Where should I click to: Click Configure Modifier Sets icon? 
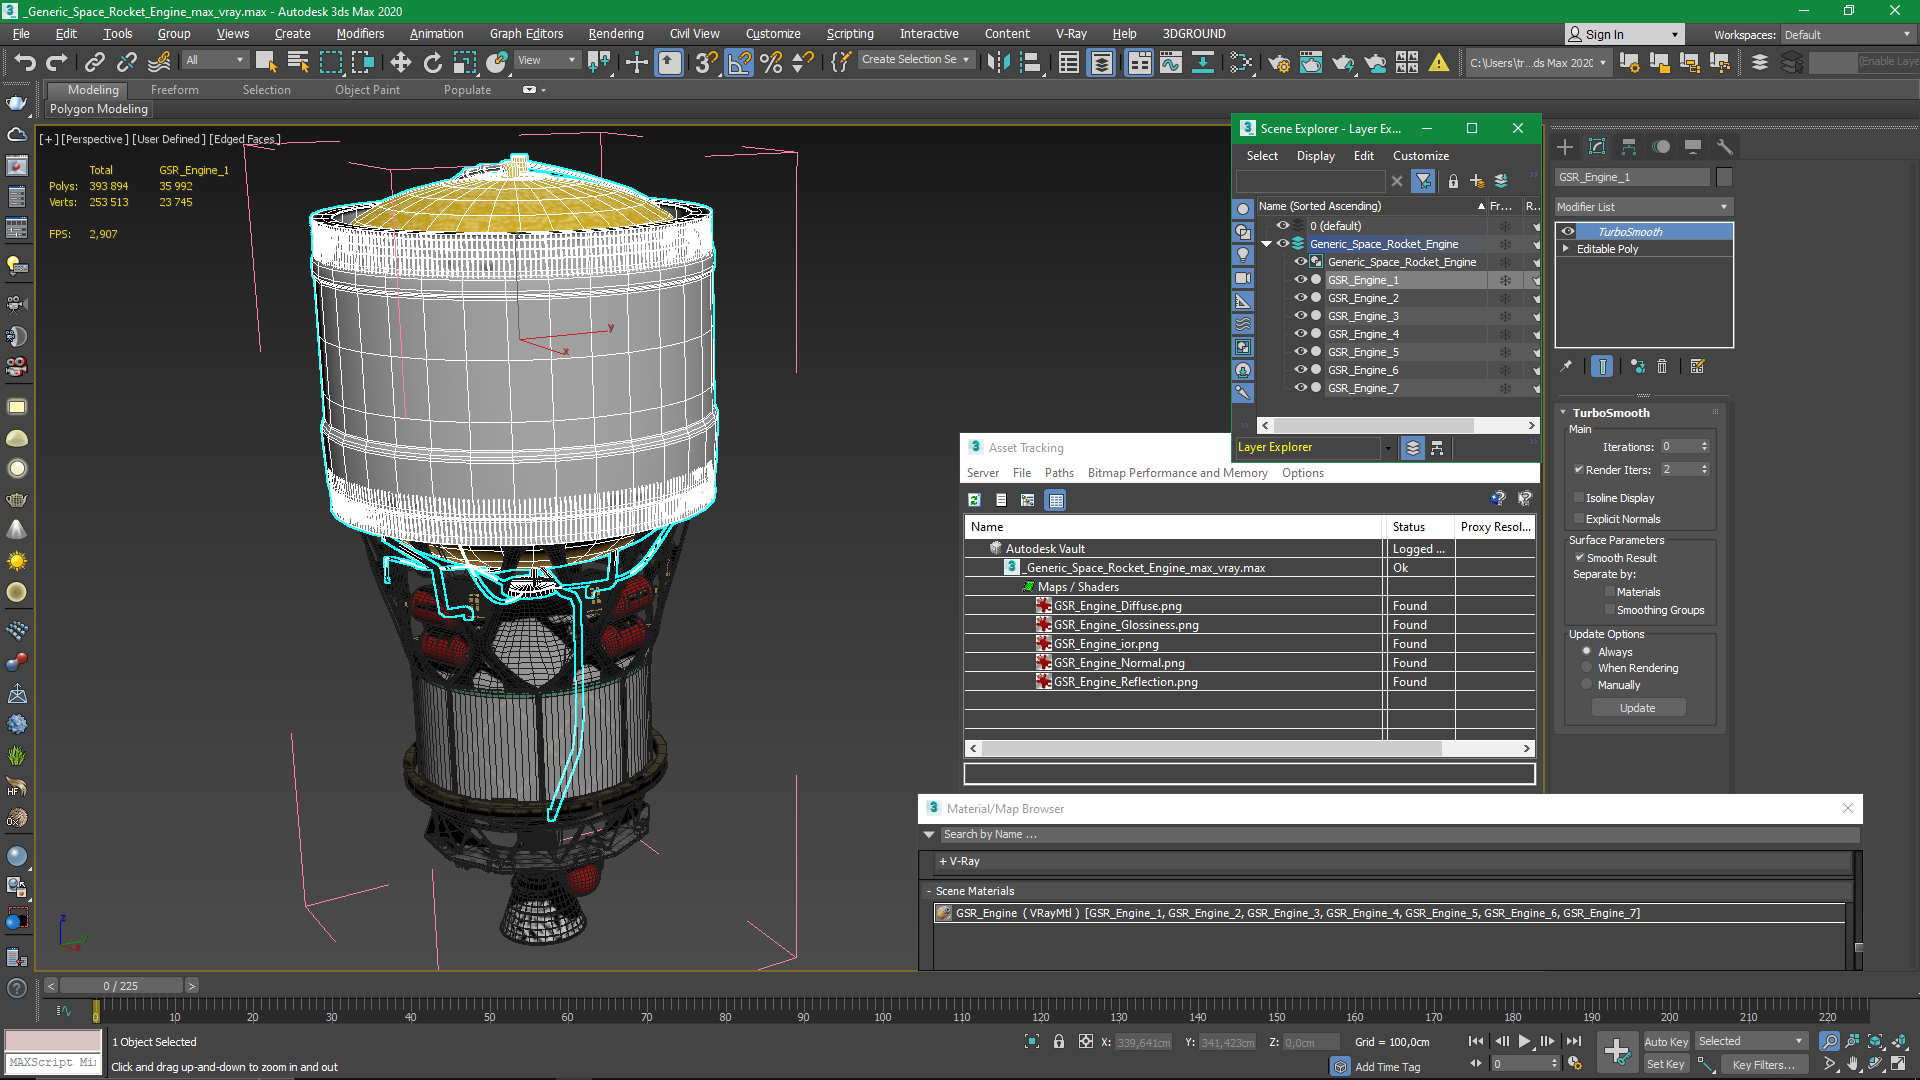tap(1698, 366)
